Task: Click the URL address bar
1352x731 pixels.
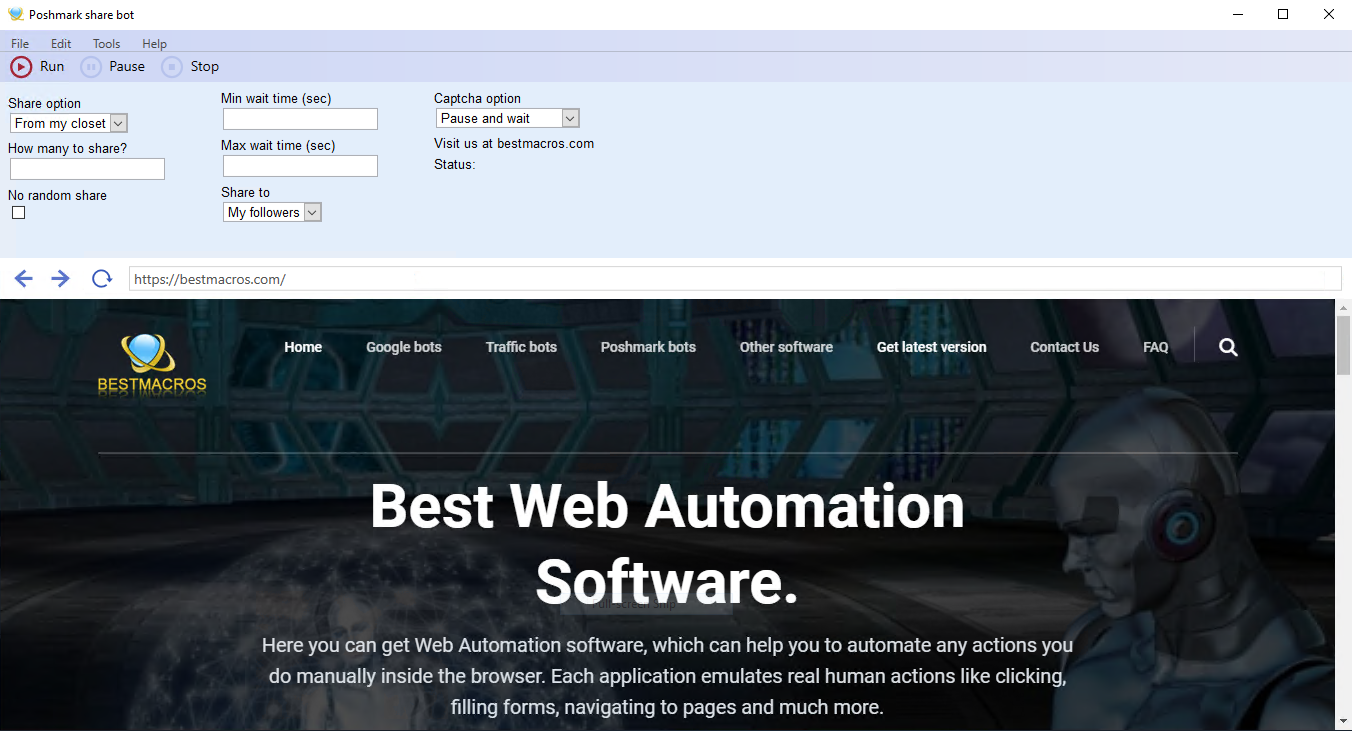Action: 735,279
